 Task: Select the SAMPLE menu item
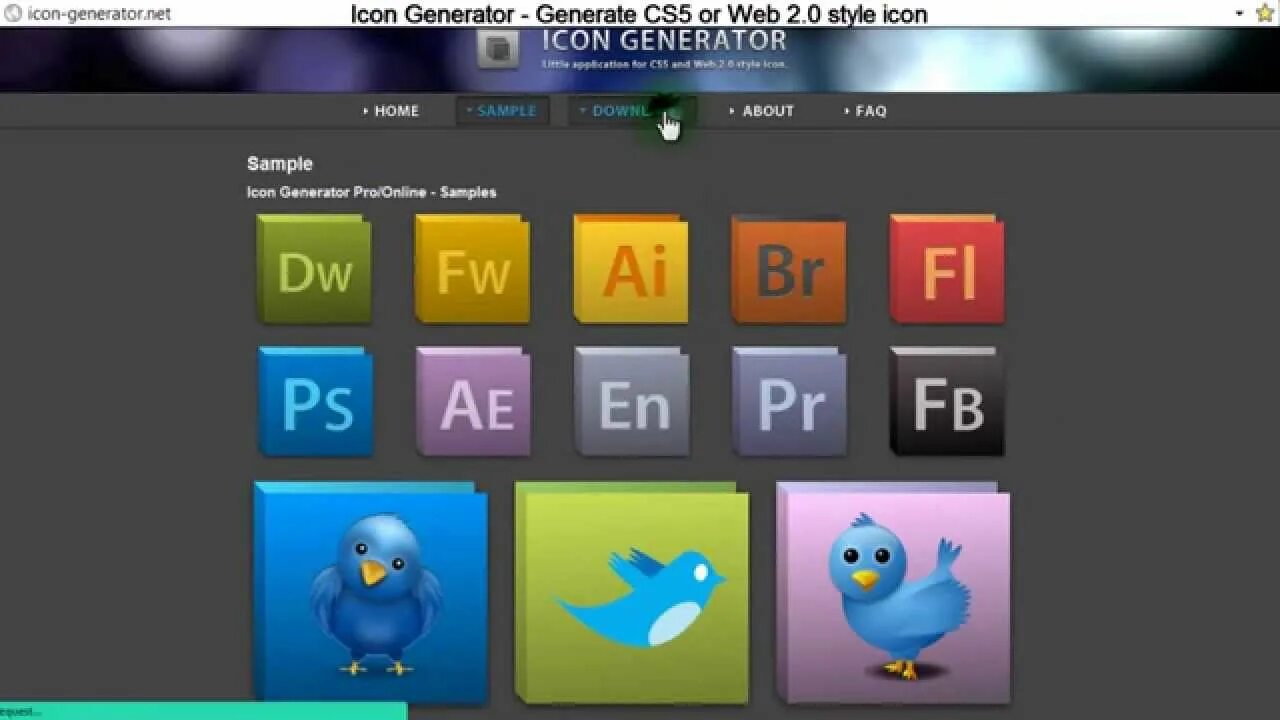coord(502,111)
